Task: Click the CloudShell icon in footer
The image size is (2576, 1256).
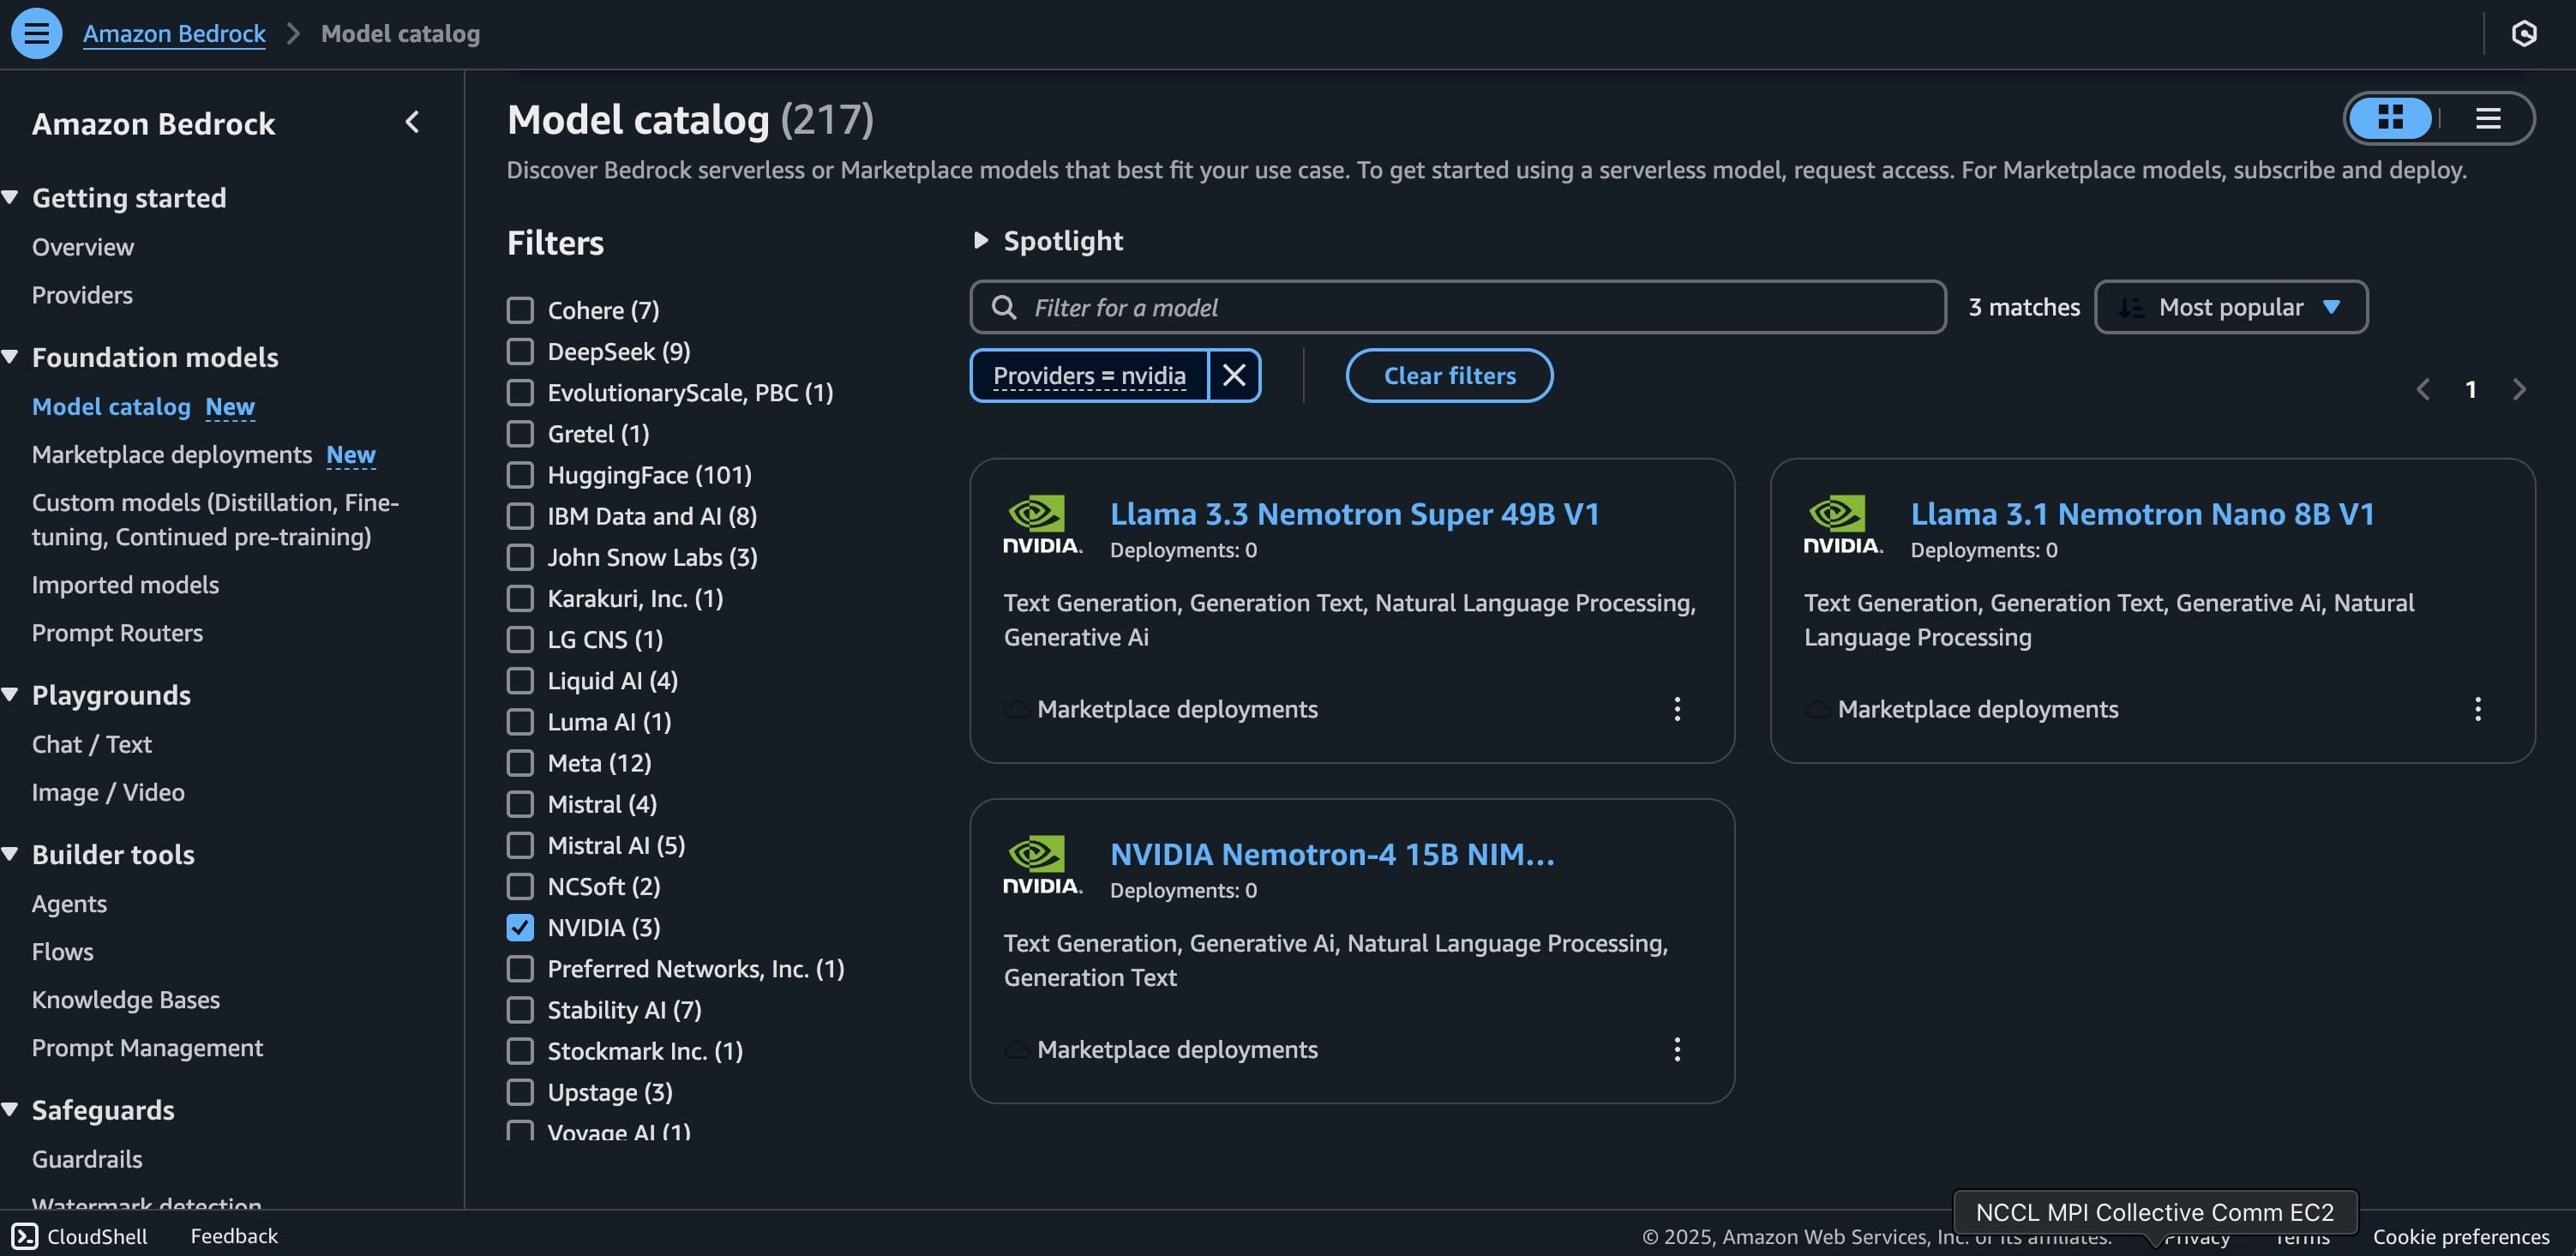Action: tap(25, 1236)
